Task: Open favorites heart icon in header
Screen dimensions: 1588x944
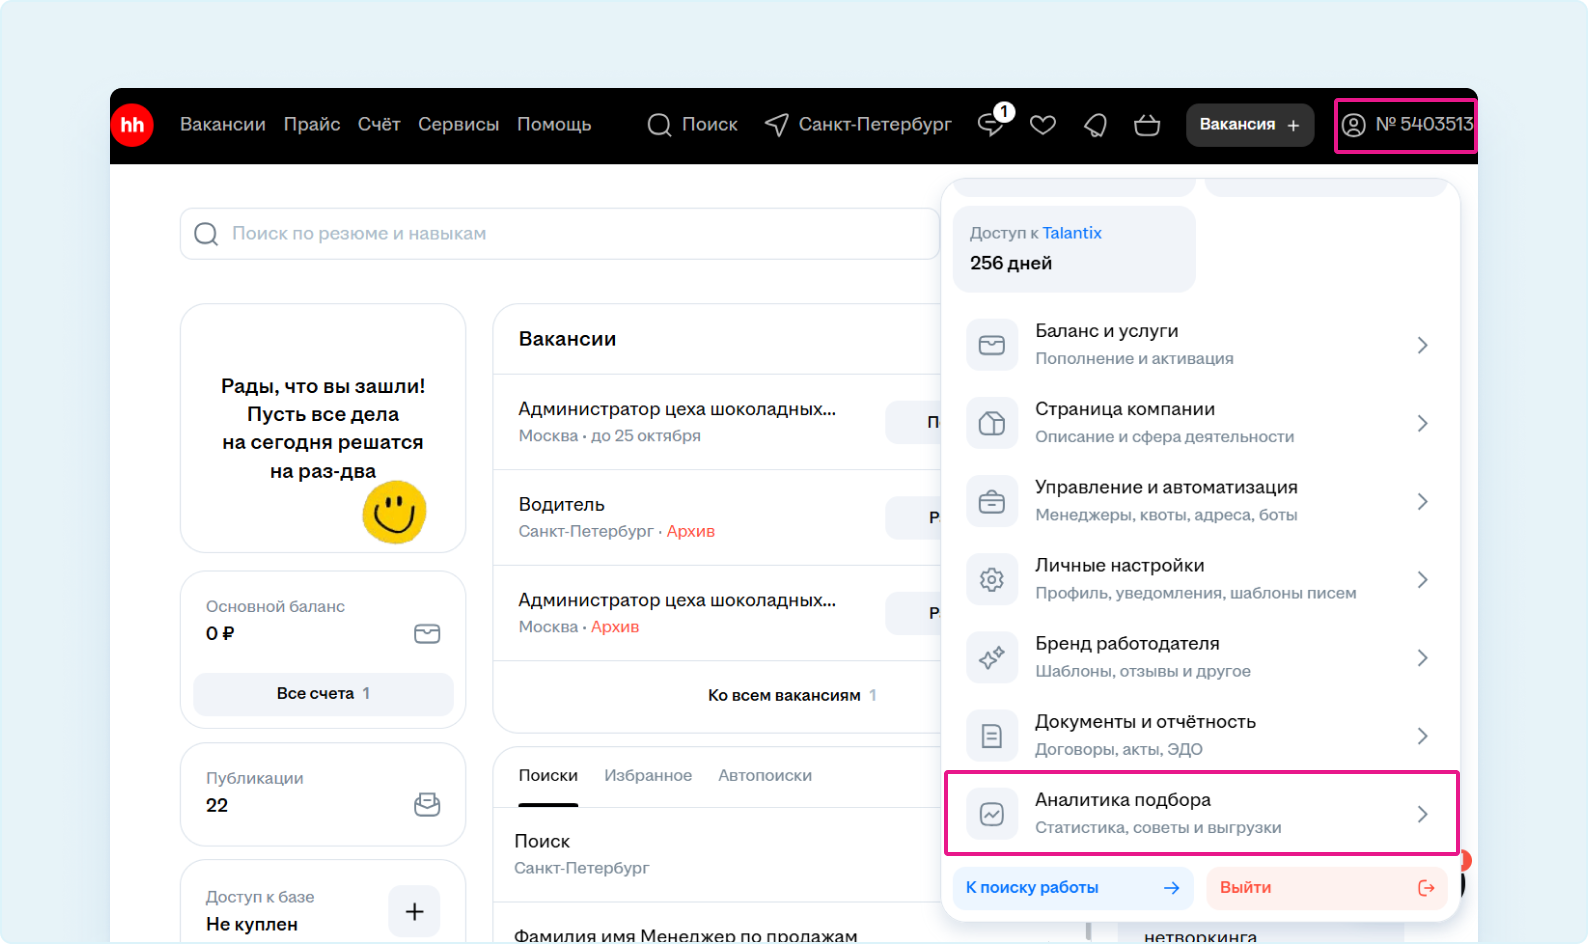Action: (x=1043, y=125)
